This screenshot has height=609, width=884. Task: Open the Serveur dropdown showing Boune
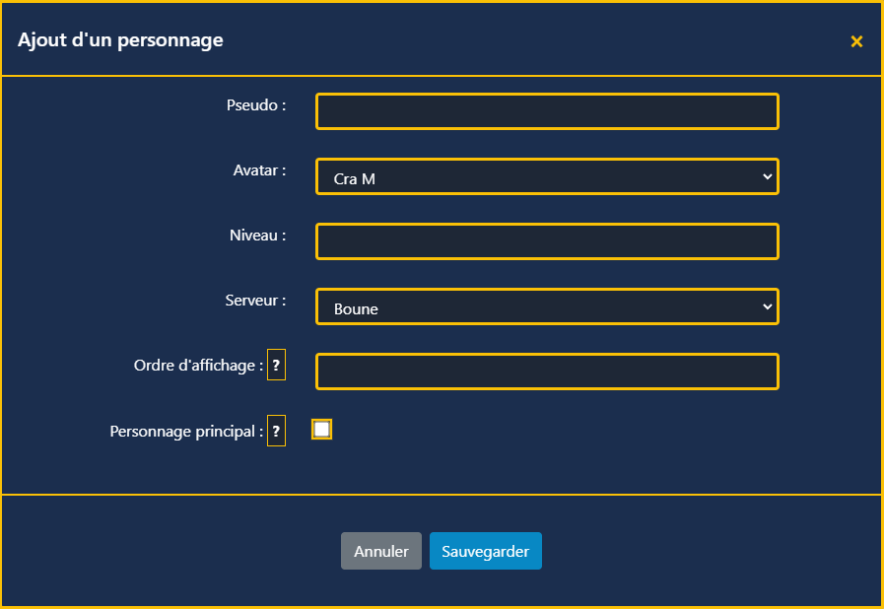point(546,307)
